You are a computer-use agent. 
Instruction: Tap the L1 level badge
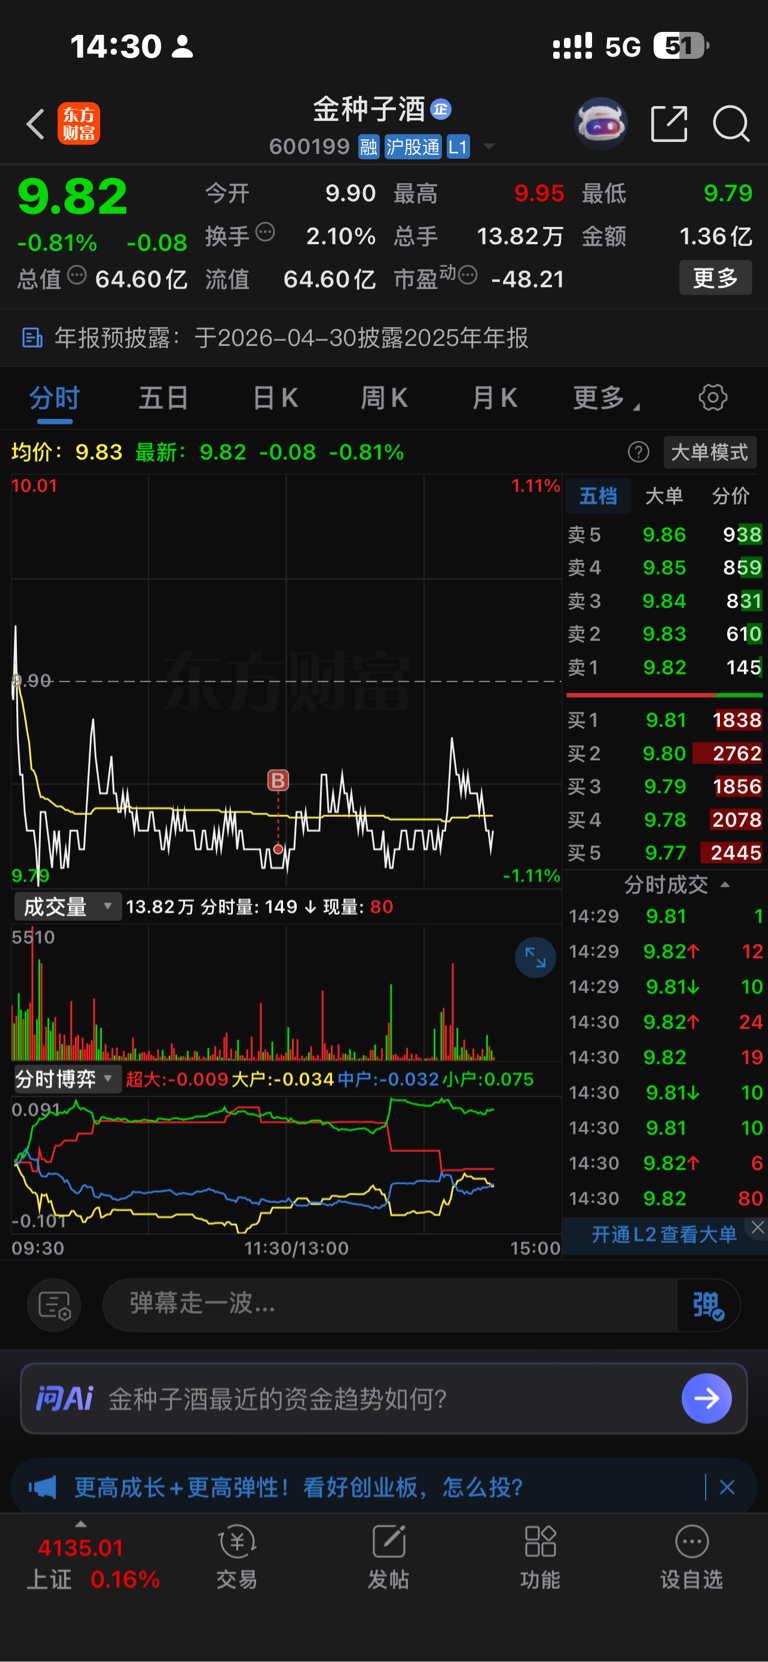pyautogui.click(x=458, y=147)
